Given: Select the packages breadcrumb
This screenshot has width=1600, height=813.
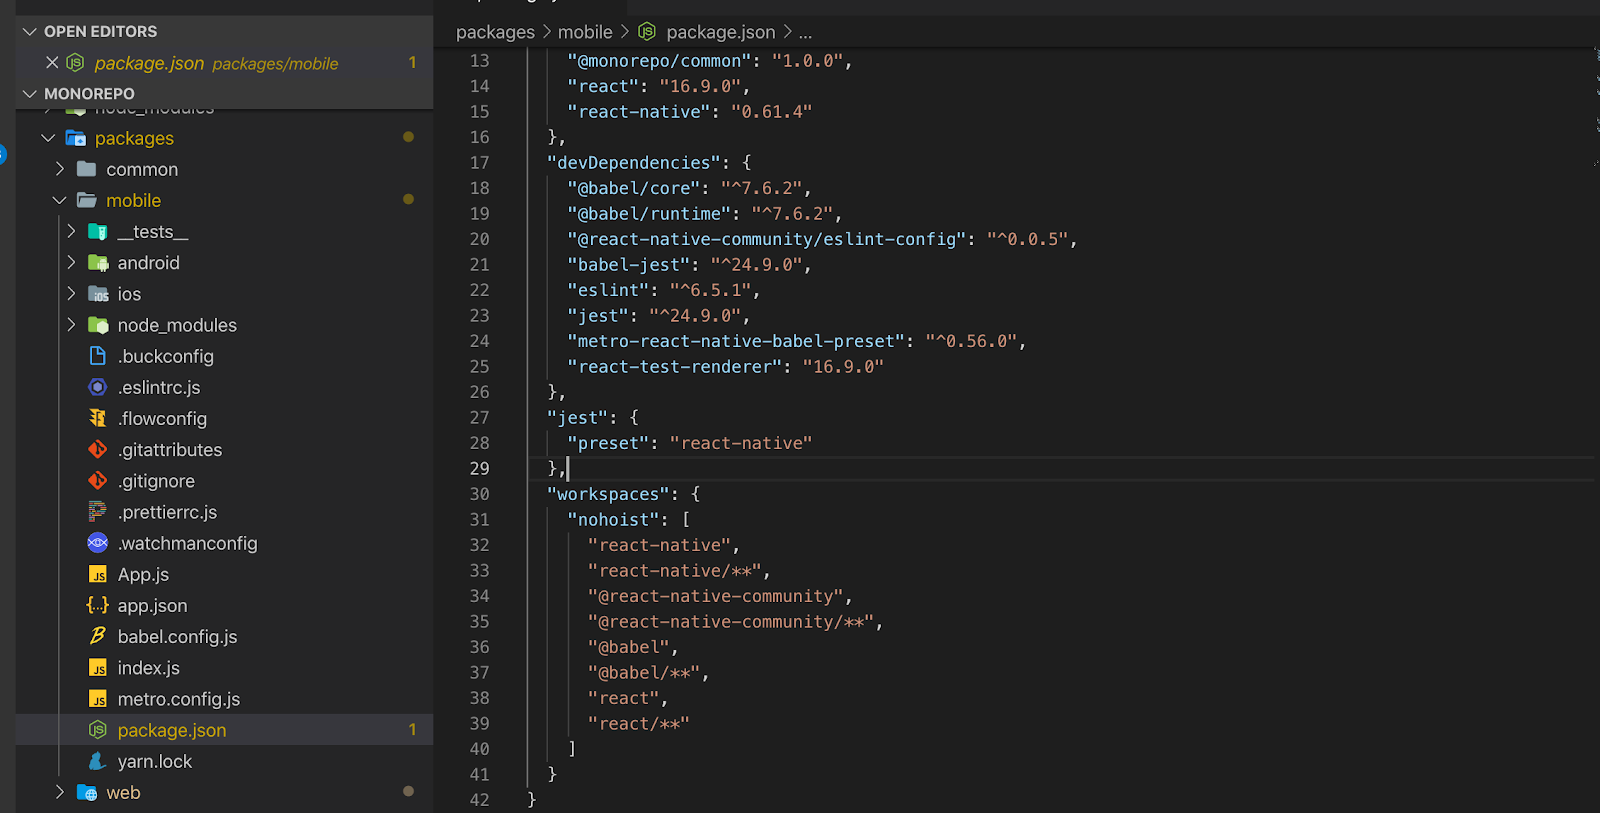Looking at the screenshot, I should [x=495, y=32].
